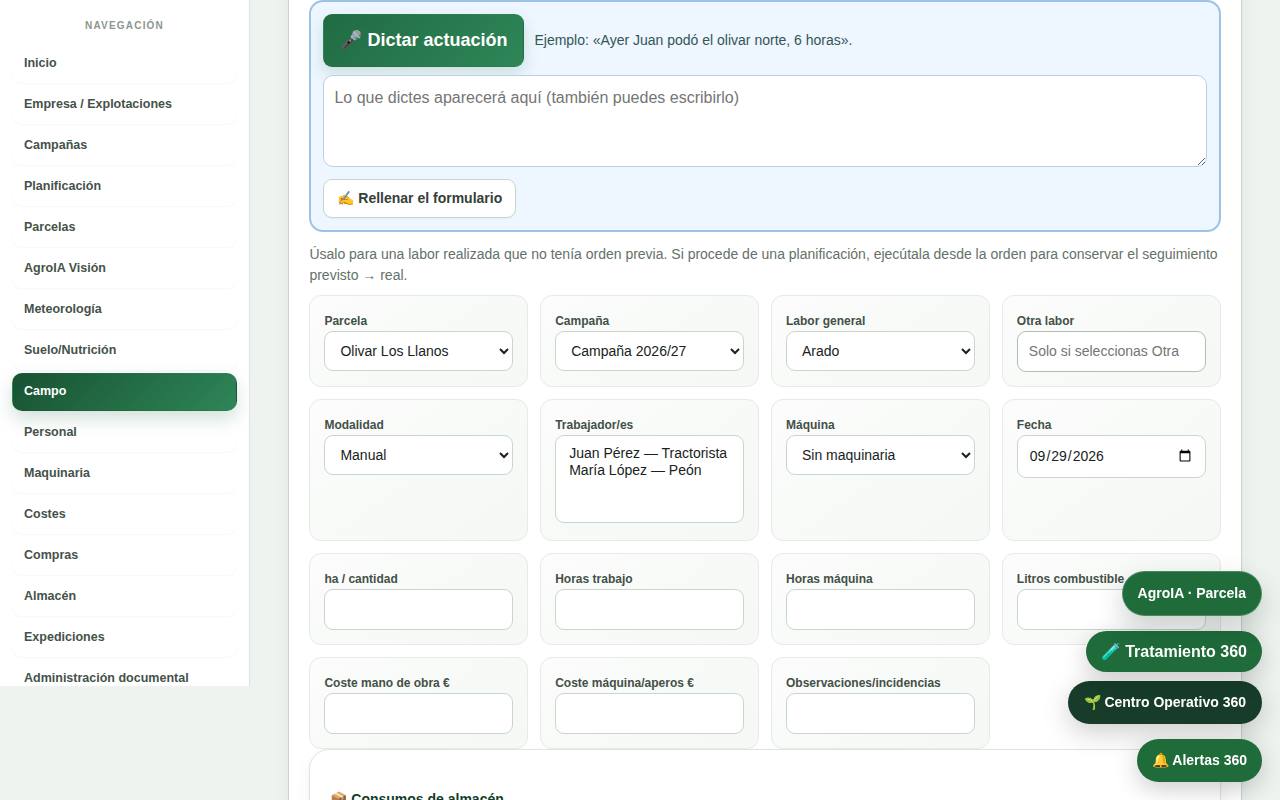Focus the Horas máquina field
This screenshot has height=800, width=1280.
click(x=880, y=609)
